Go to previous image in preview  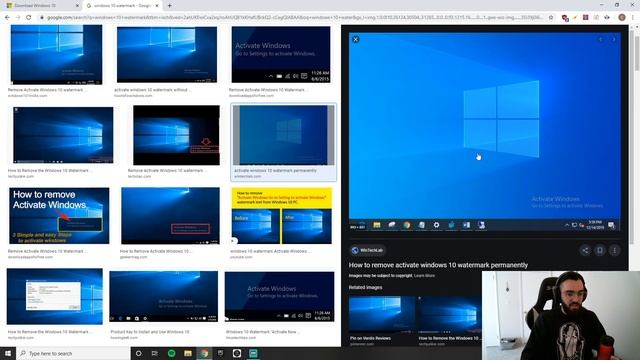(600, 39)
